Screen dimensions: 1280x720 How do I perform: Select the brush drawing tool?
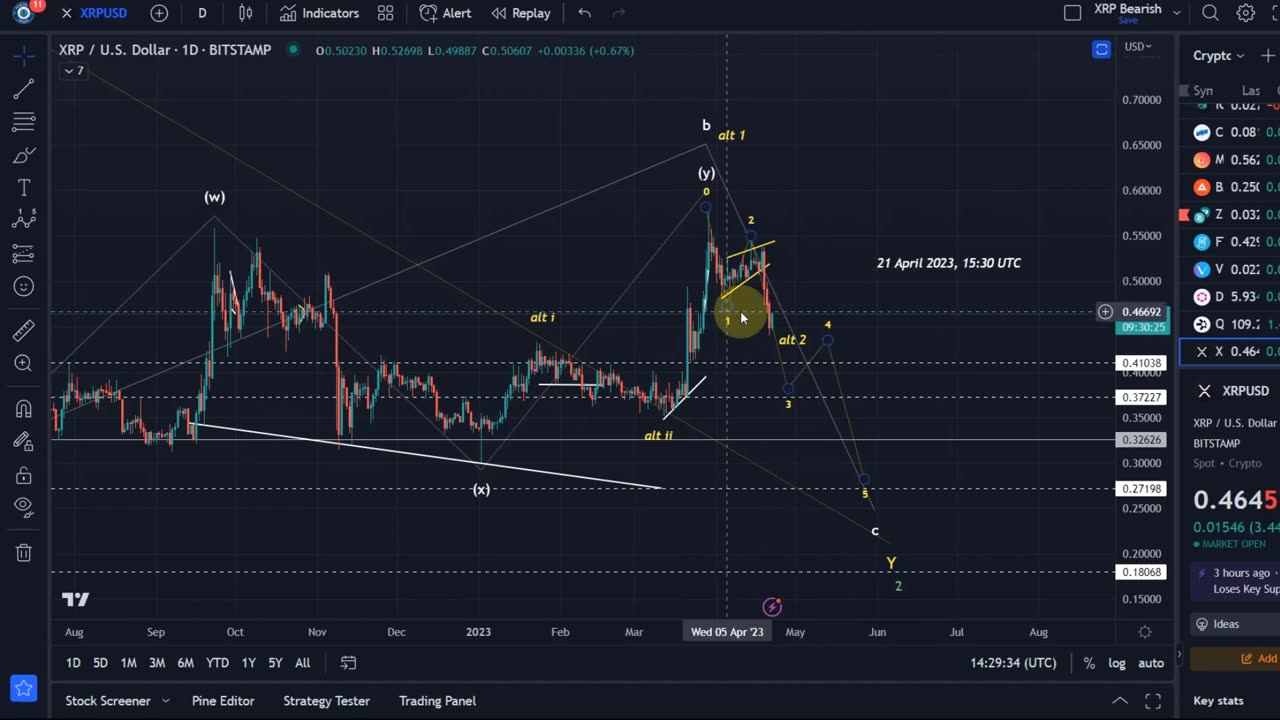tap(24, 155)
